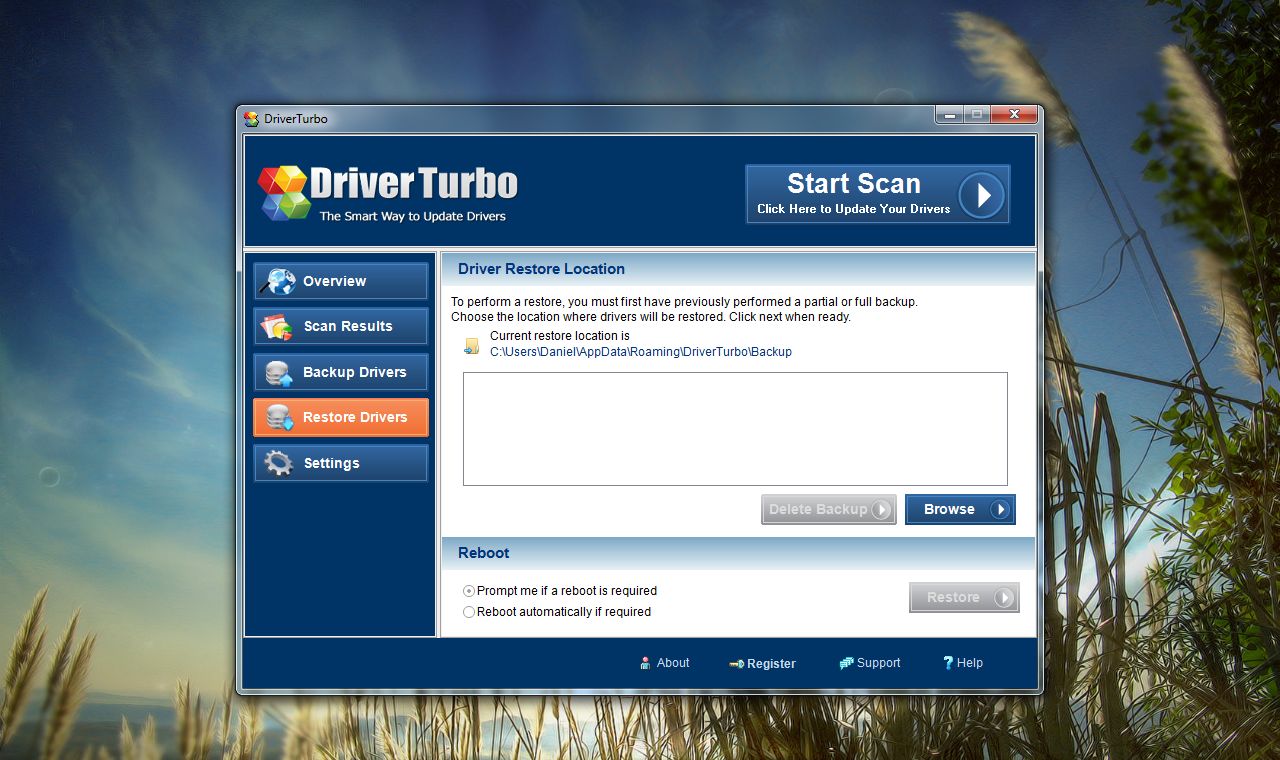Click the Help question mark icon

[x=948, y=663]
